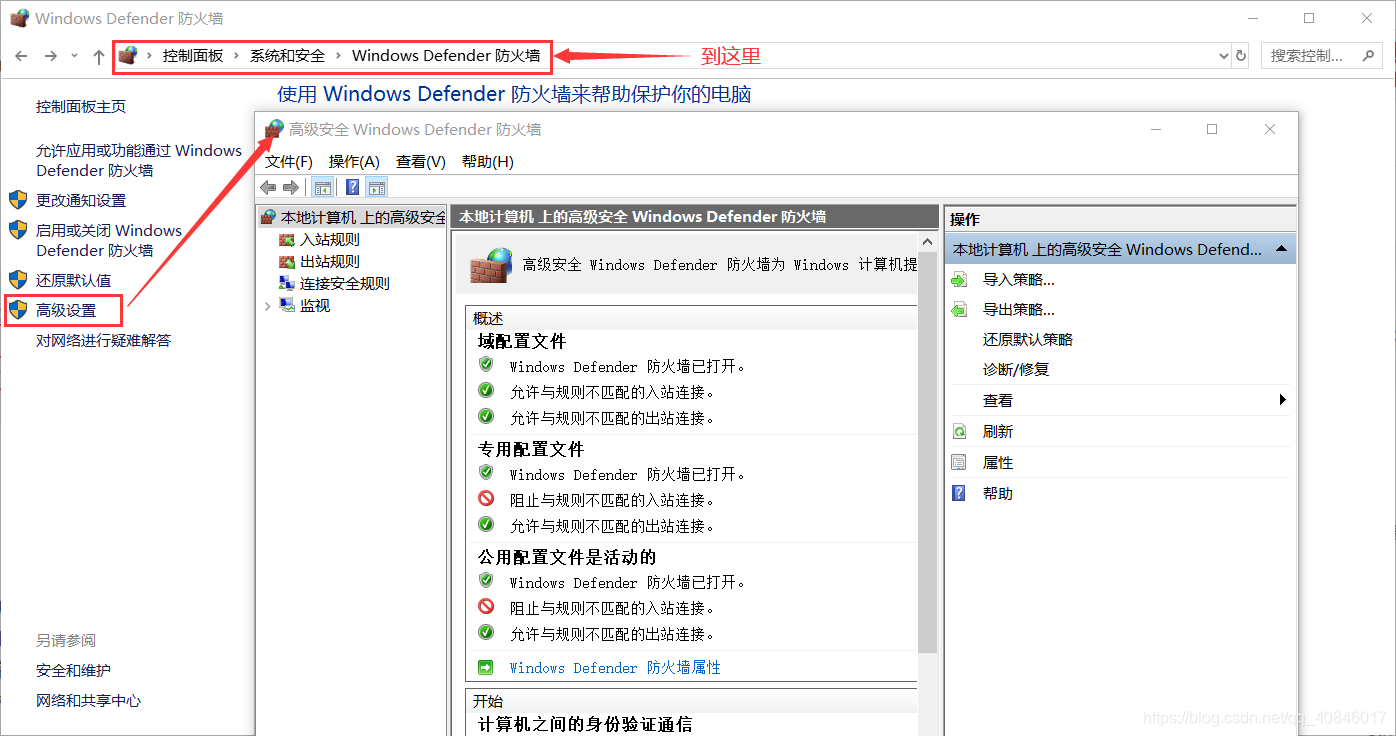
Task: Open 更改通知设置 link
Action: tap(81, 201)
